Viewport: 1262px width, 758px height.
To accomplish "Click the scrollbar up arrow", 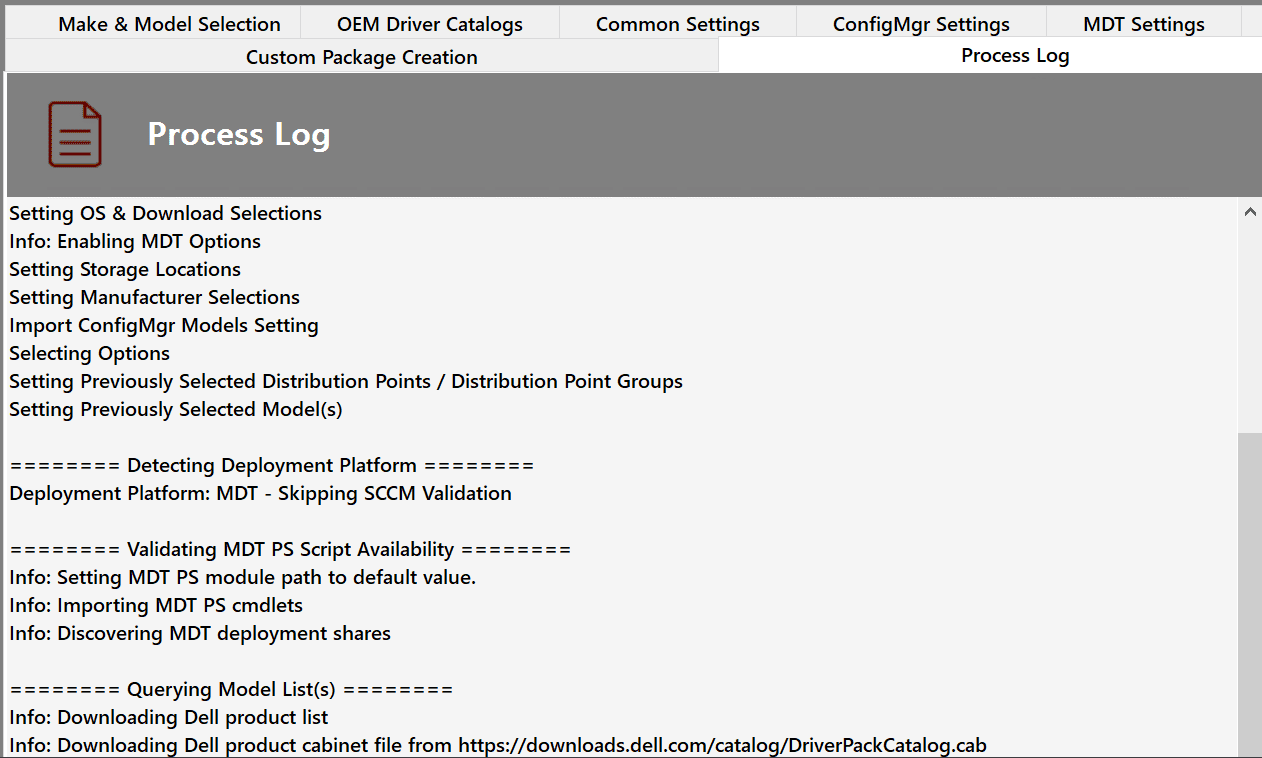I will click(x=1249, y=212).
